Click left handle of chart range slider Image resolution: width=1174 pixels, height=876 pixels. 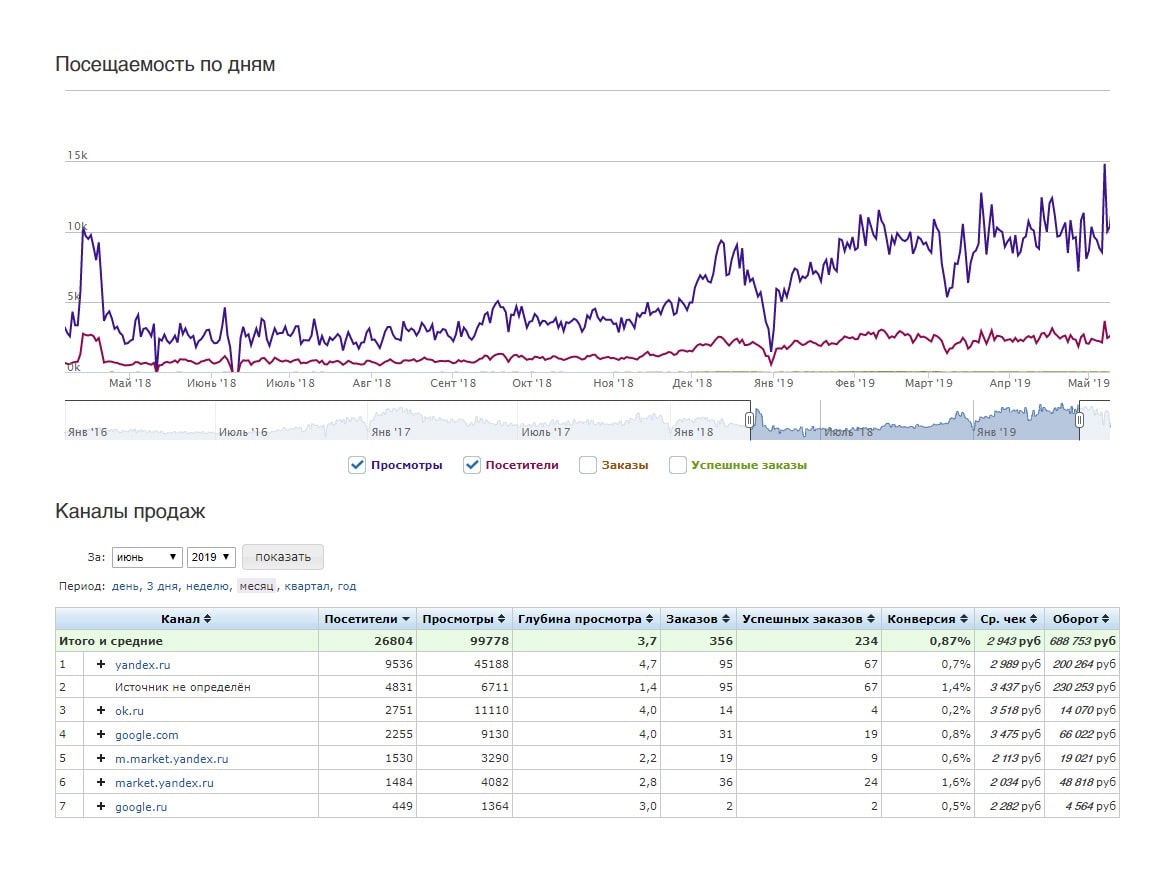[x=750, y=421]
